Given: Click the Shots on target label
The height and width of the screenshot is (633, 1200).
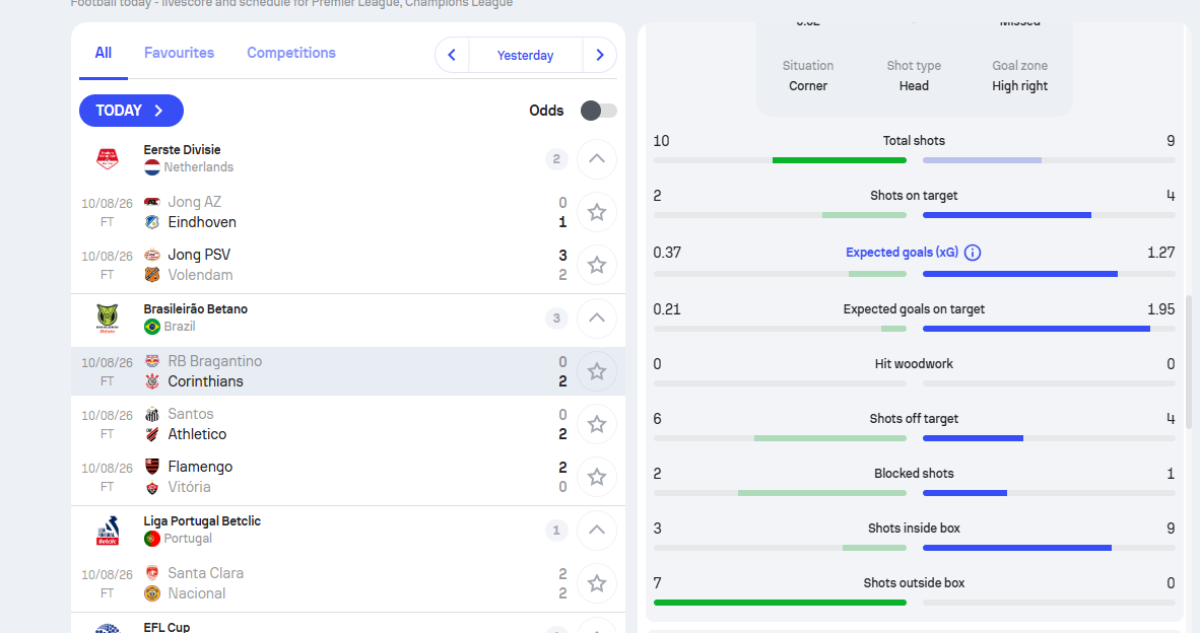Looking at the screenshot, I should tap(914, 196).
